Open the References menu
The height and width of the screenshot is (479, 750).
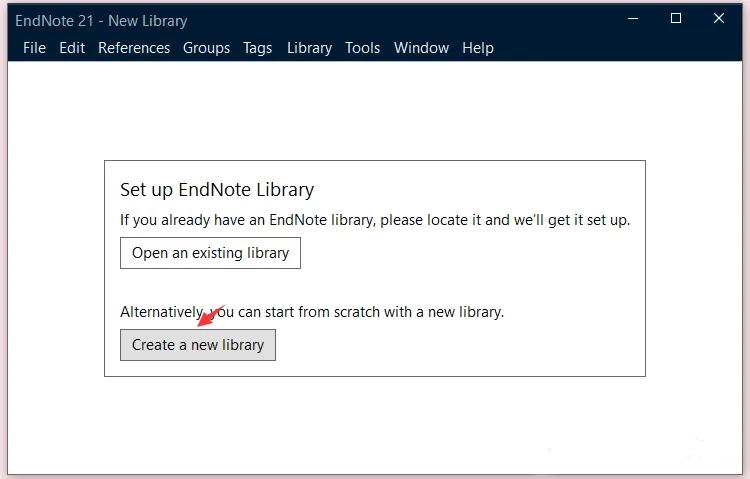click(x=134, y=48)
